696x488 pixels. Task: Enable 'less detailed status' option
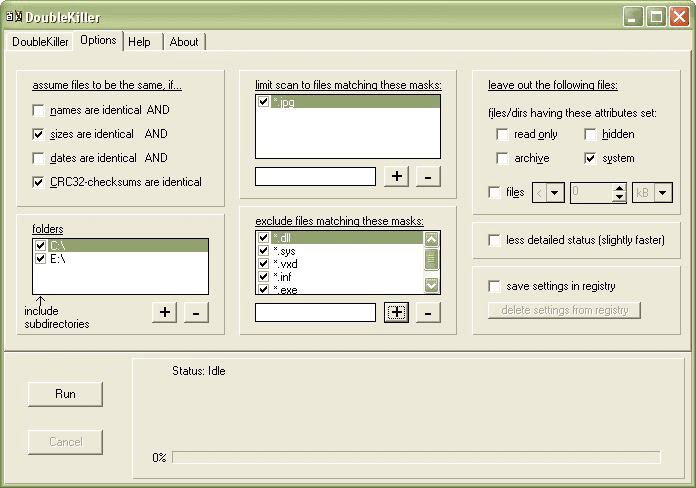494,240
